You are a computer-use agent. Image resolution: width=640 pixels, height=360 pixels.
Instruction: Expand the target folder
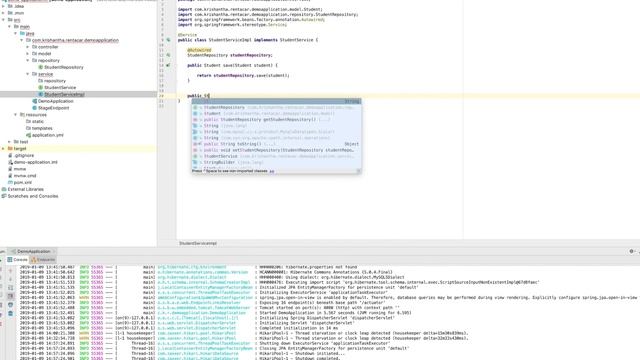(x=3, y=149)
